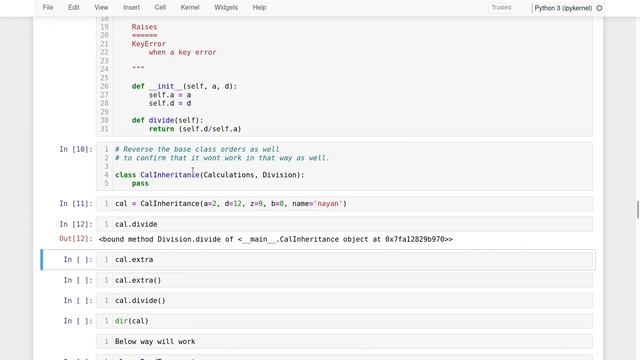Image resolution: width=640 pixels, height=360 pixels.
Task: Click the class CalInheritance definition line
Action: coord(210,175)
